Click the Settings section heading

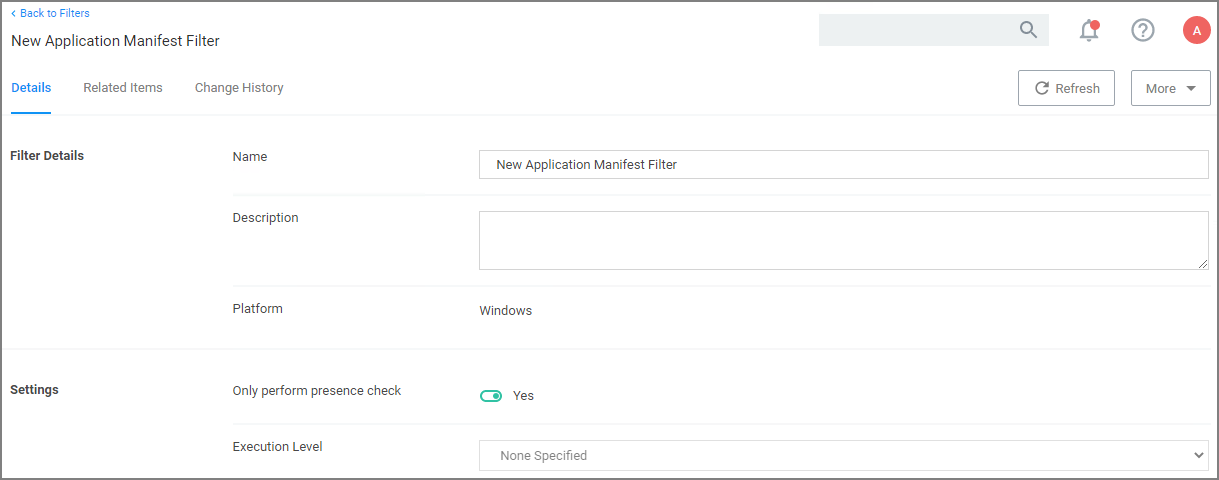pyautogui.click(x=34, y=390)
